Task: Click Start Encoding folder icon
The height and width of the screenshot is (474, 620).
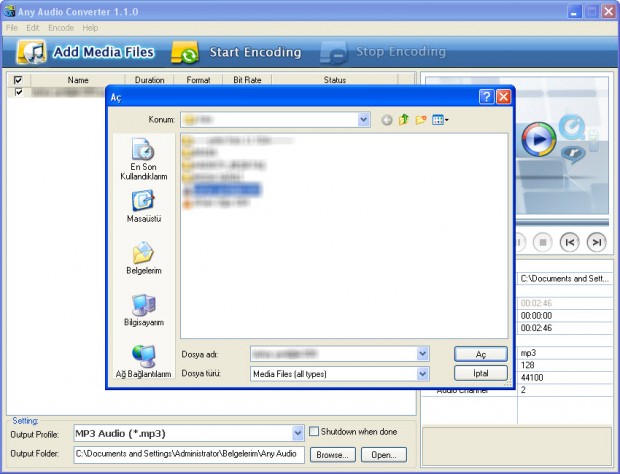Action: (185, 52)
